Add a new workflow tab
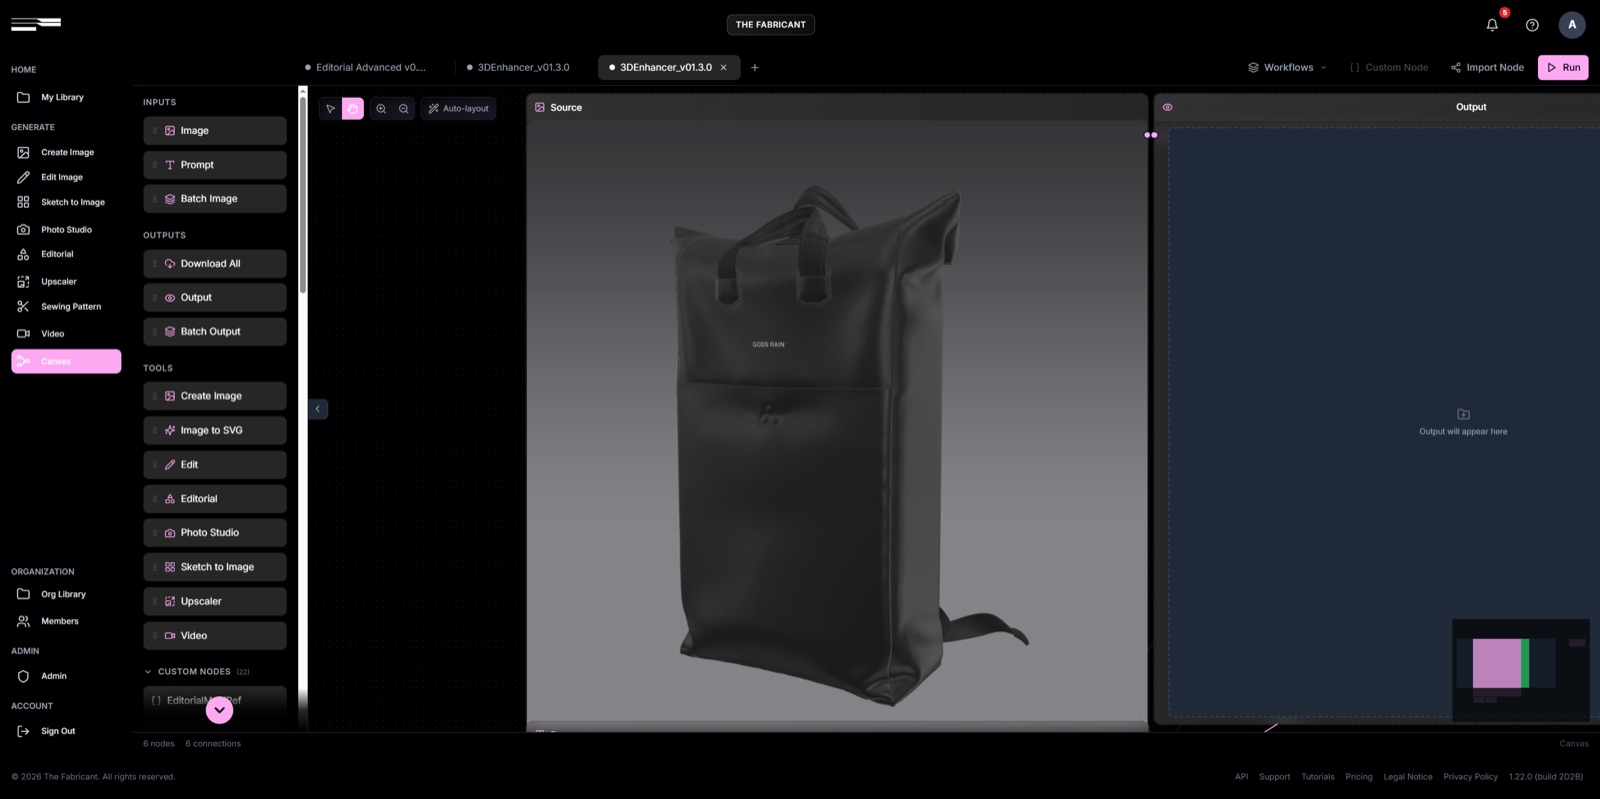Image resolution: width=1600 pixels, height=799 pixels. (755, 68)
